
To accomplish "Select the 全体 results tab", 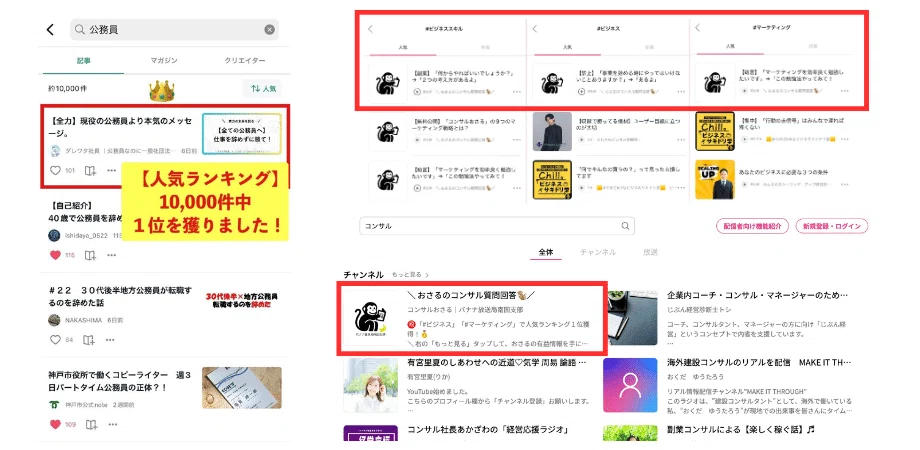I will click(546, 252).
